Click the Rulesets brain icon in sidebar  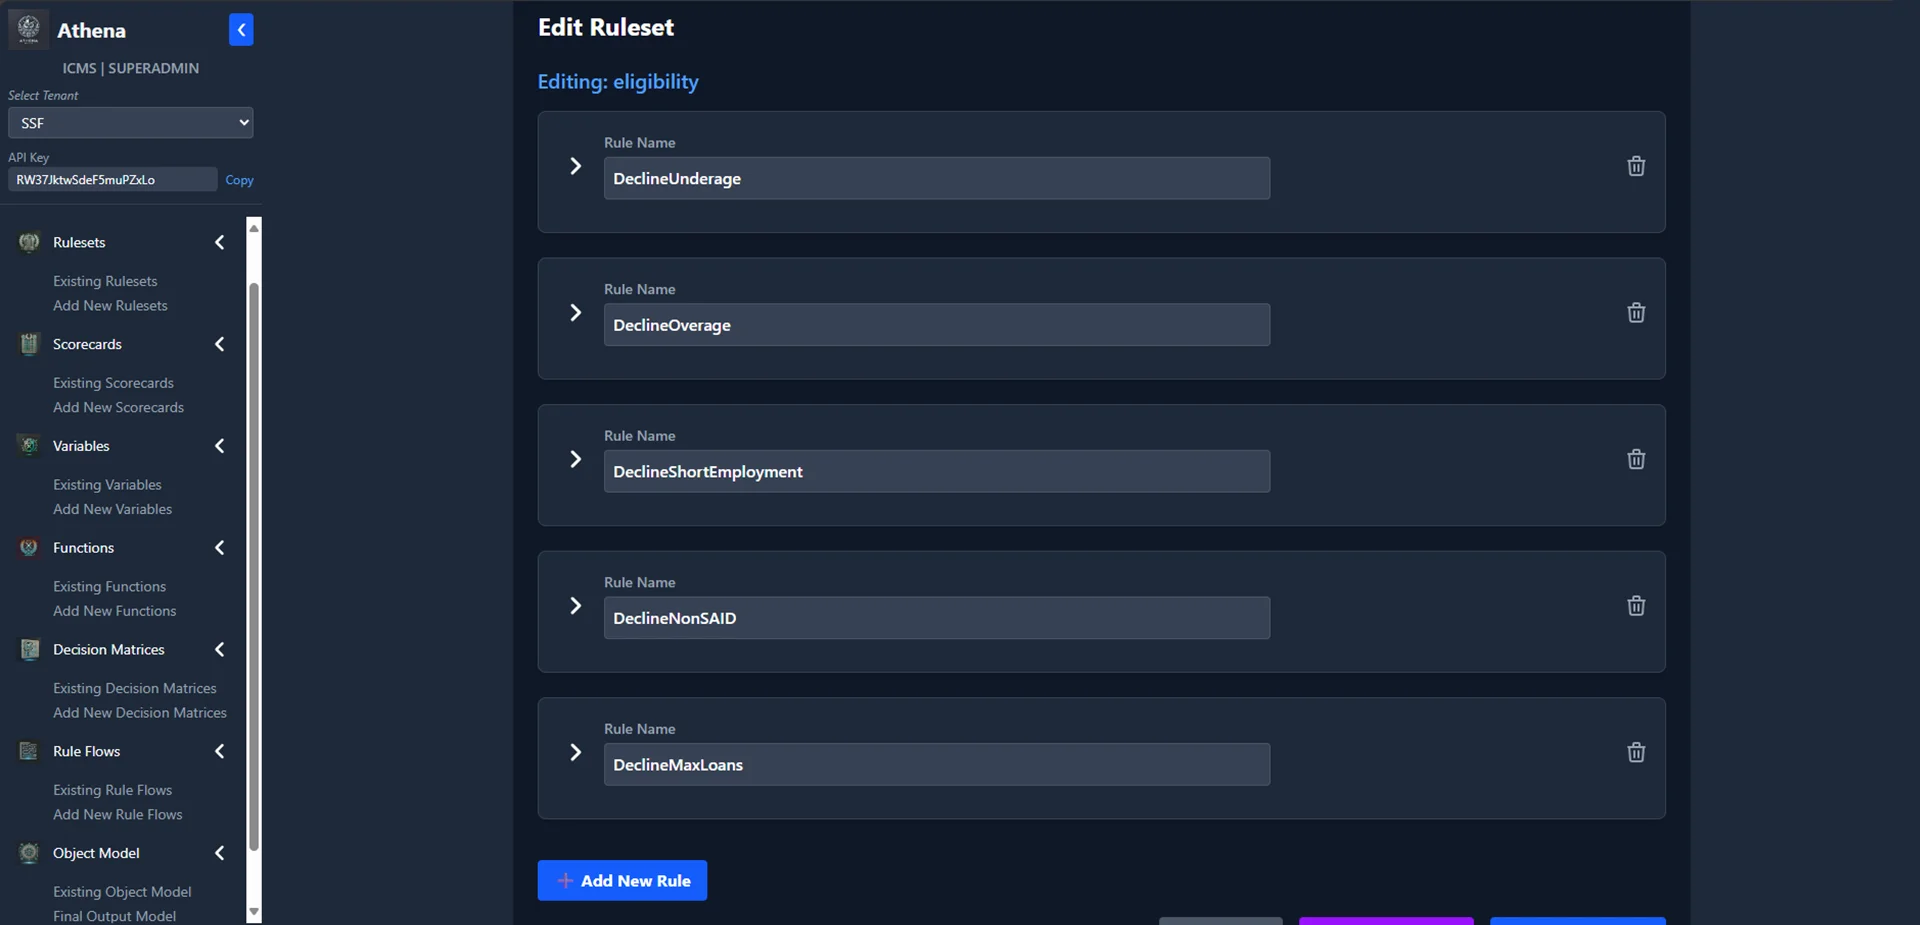(x=29, y=242)
